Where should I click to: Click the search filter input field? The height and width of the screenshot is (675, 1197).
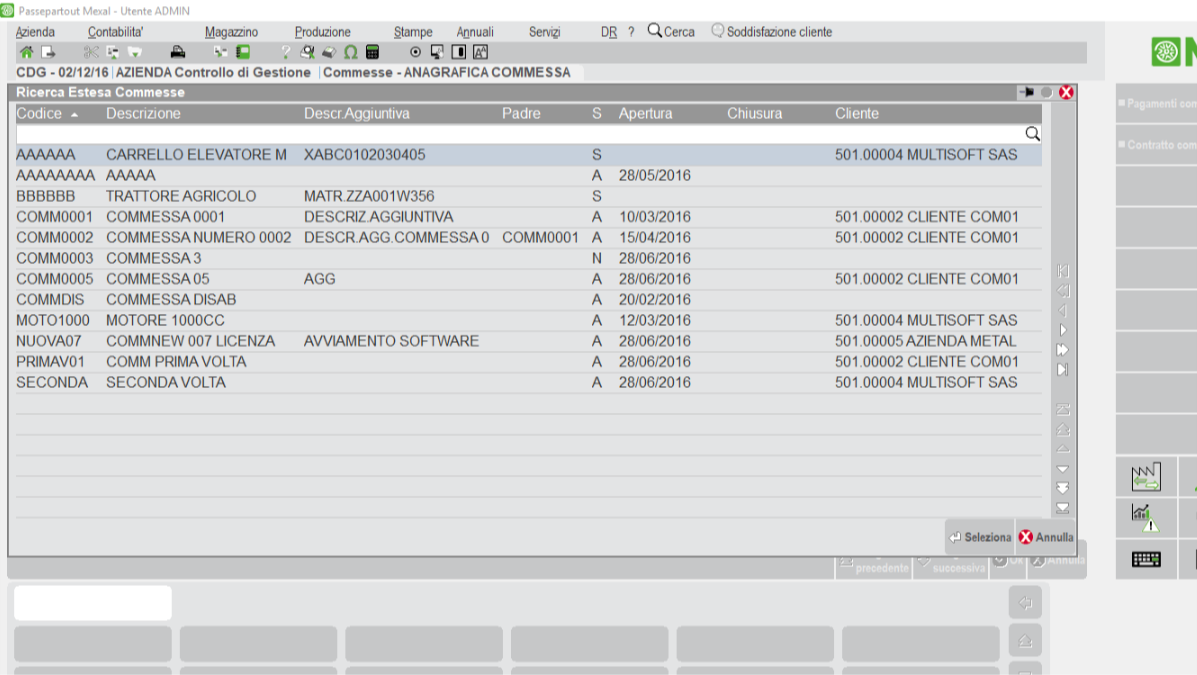(x=518, y=134)
